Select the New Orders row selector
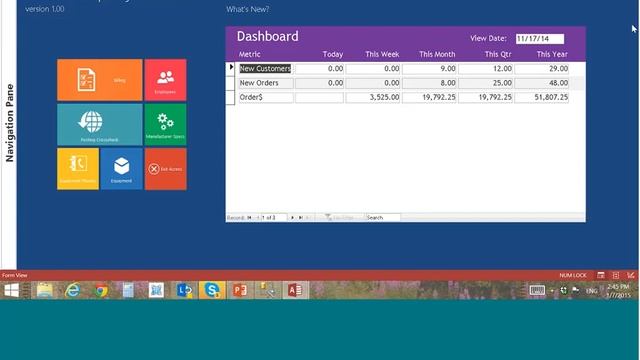 pyautogui.click(x=231, y=83)
